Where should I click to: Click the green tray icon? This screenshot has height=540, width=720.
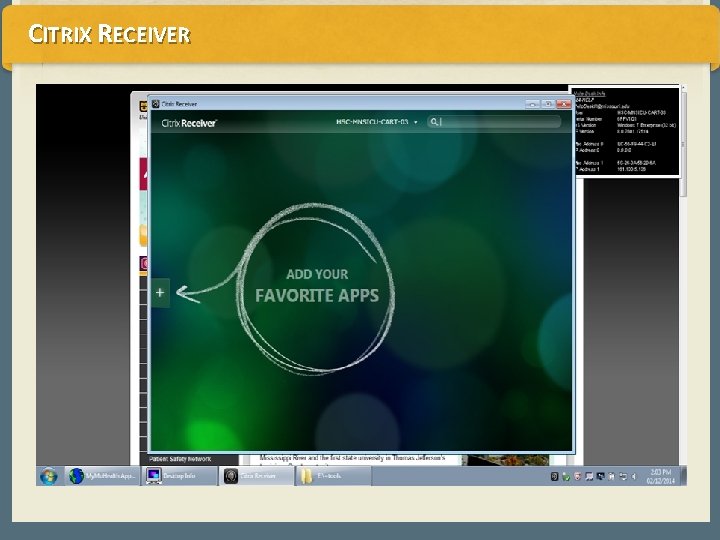pyautogui.click(x=566, y=477)
